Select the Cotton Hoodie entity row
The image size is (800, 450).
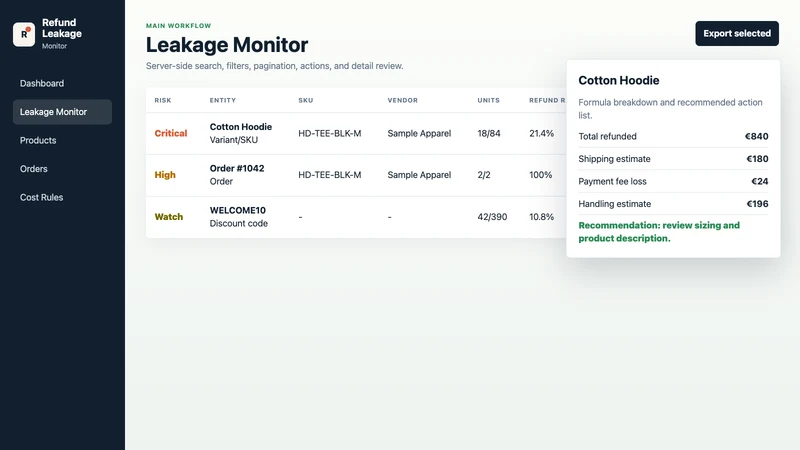(x=356, y=133)
